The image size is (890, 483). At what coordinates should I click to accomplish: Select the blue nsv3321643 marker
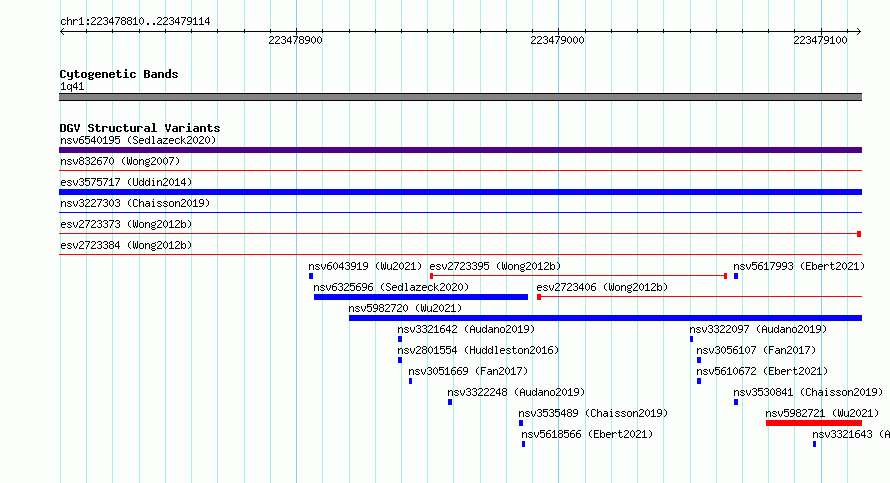point(815,444)
